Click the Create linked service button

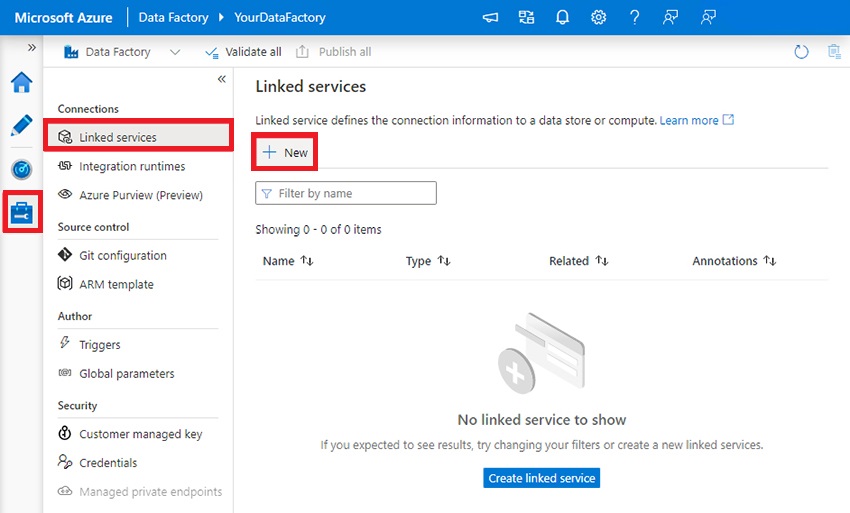(x=541, y=478)
